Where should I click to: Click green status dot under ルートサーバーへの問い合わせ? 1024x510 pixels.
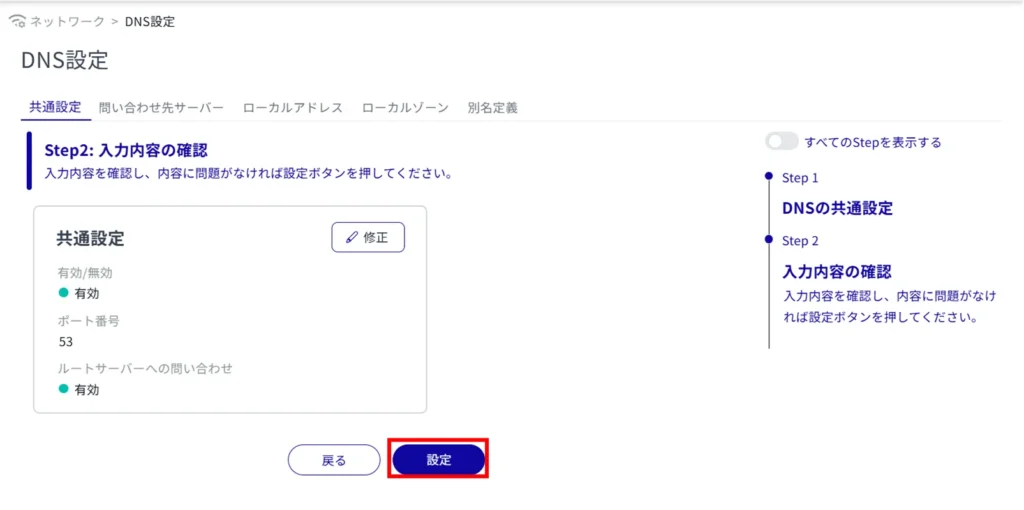[64, 389]
